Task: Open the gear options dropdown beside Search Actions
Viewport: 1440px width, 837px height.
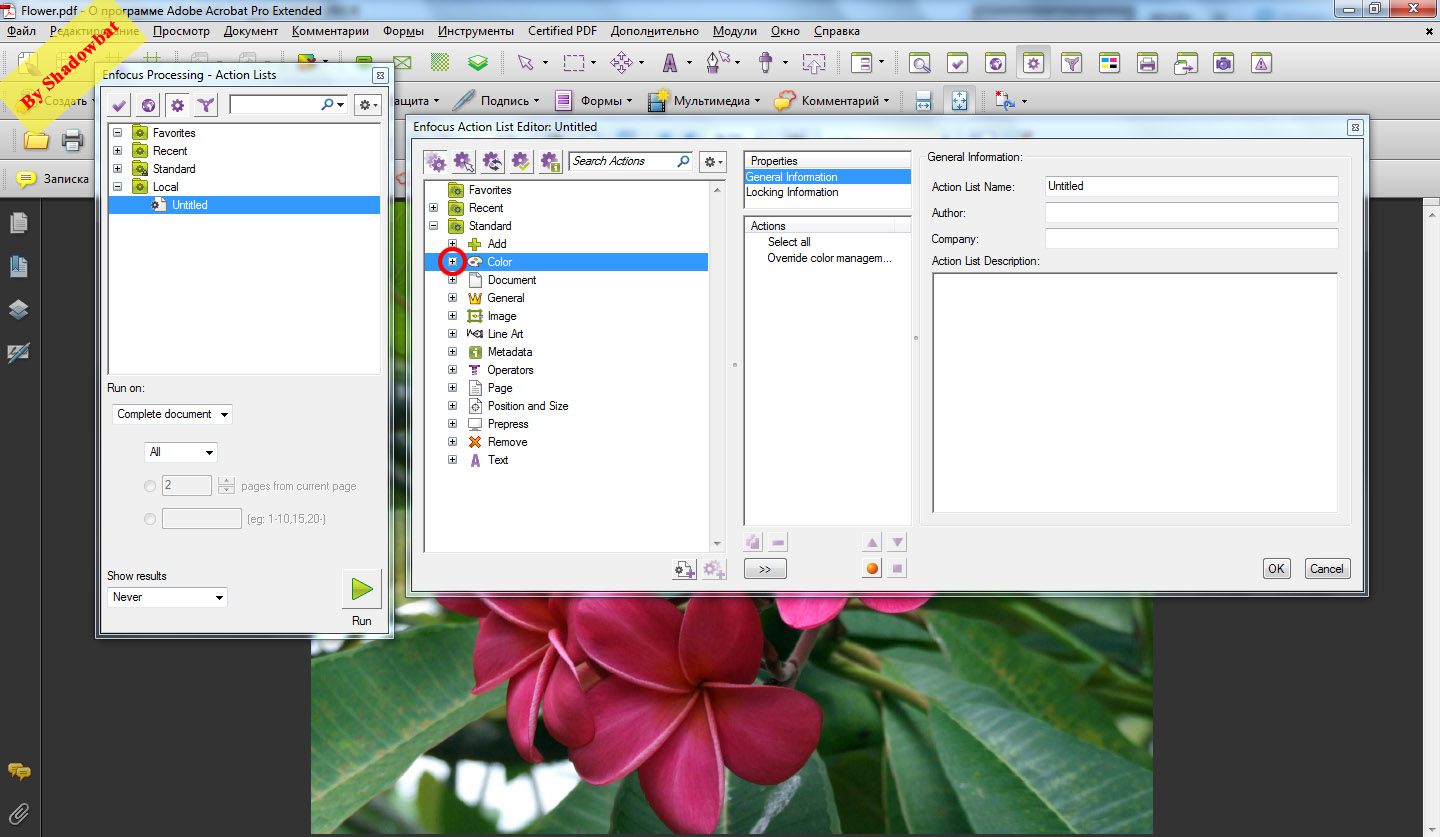Action: (x=712, y=161)
